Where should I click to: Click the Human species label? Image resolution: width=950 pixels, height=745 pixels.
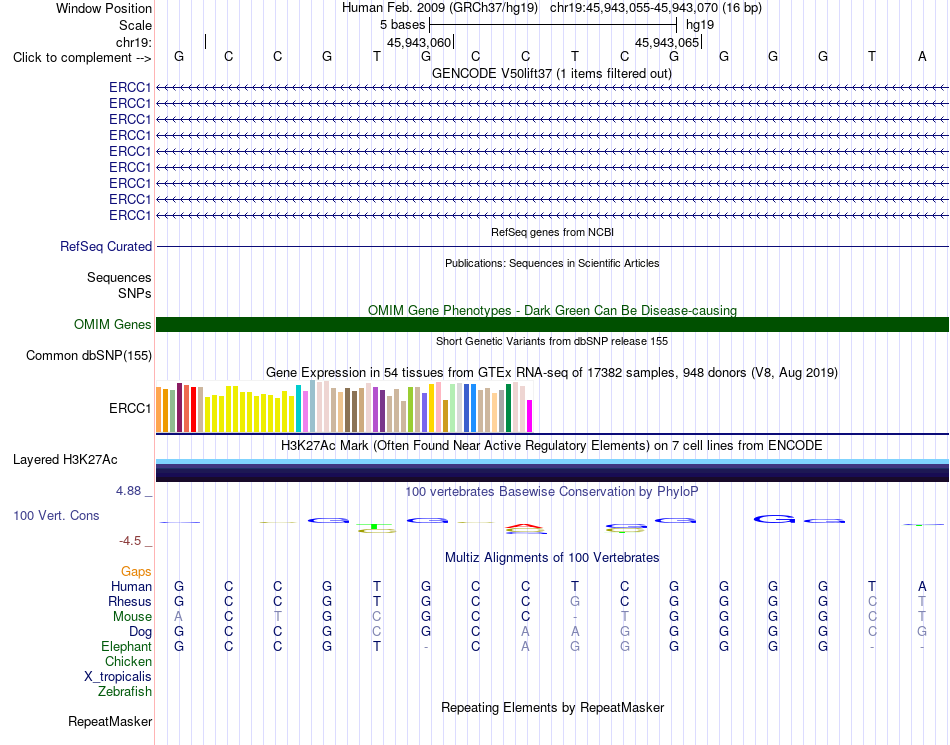[x=131, y=586]
